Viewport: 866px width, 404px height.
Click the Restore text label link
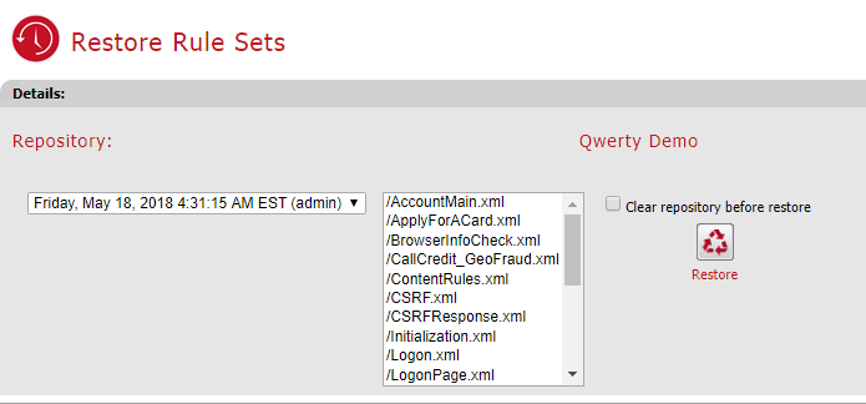coord(714,275)
